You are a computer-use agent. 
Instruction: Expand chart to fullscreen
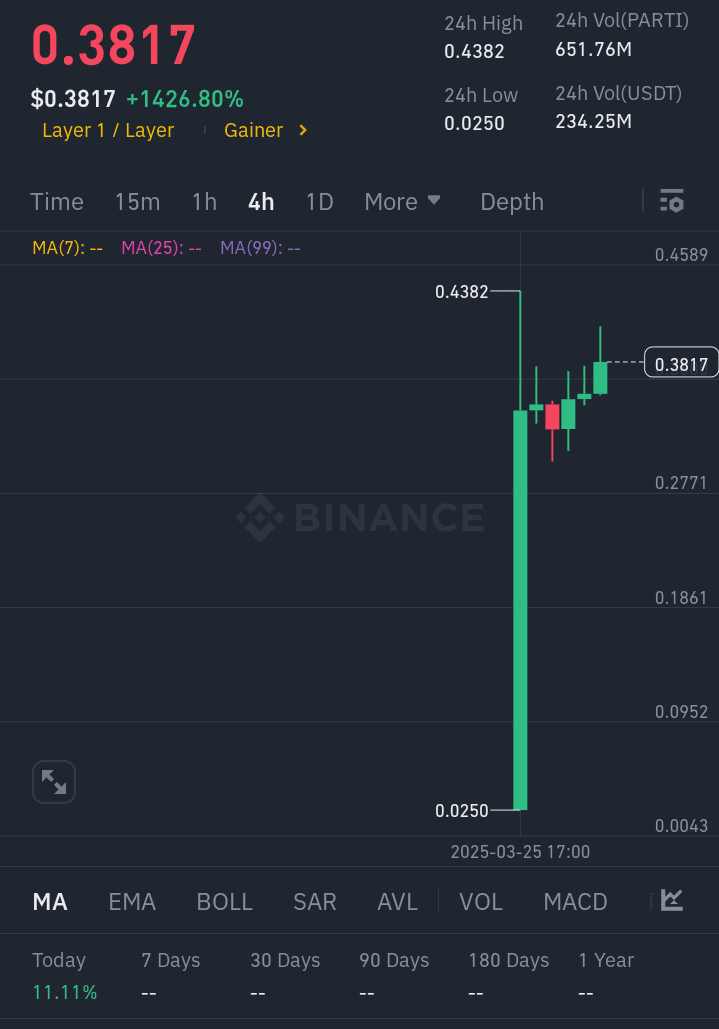(x=54, y=782)
